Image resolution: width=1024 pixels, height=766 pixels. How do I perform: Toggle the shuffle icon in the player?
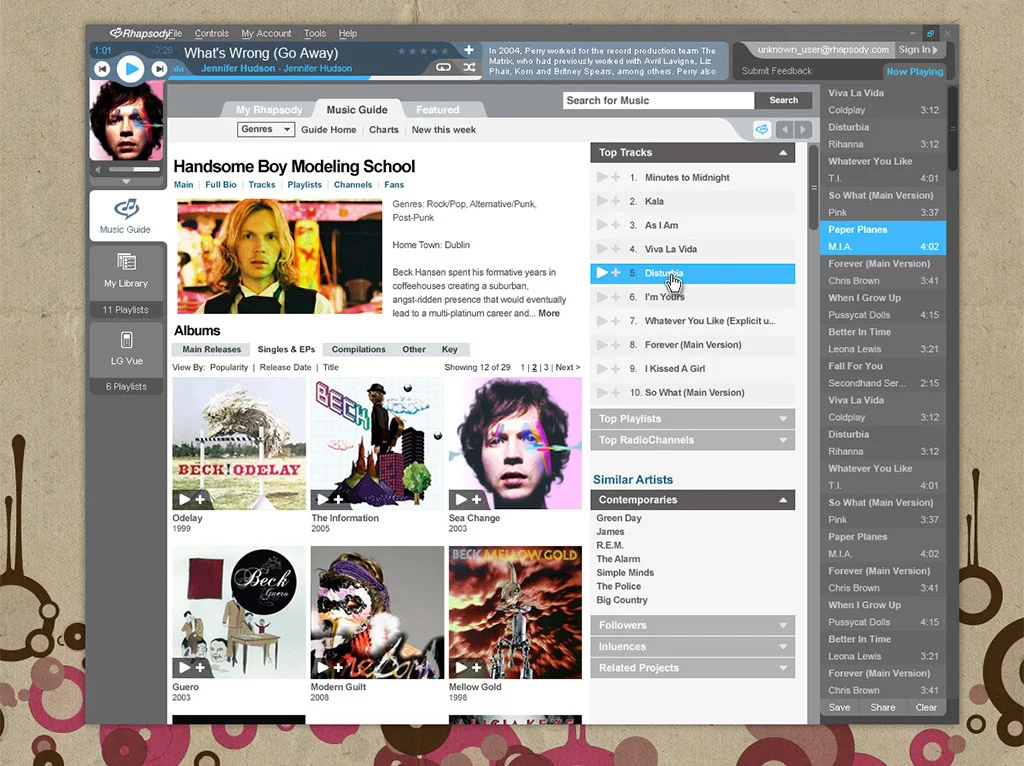pos(469,67)
